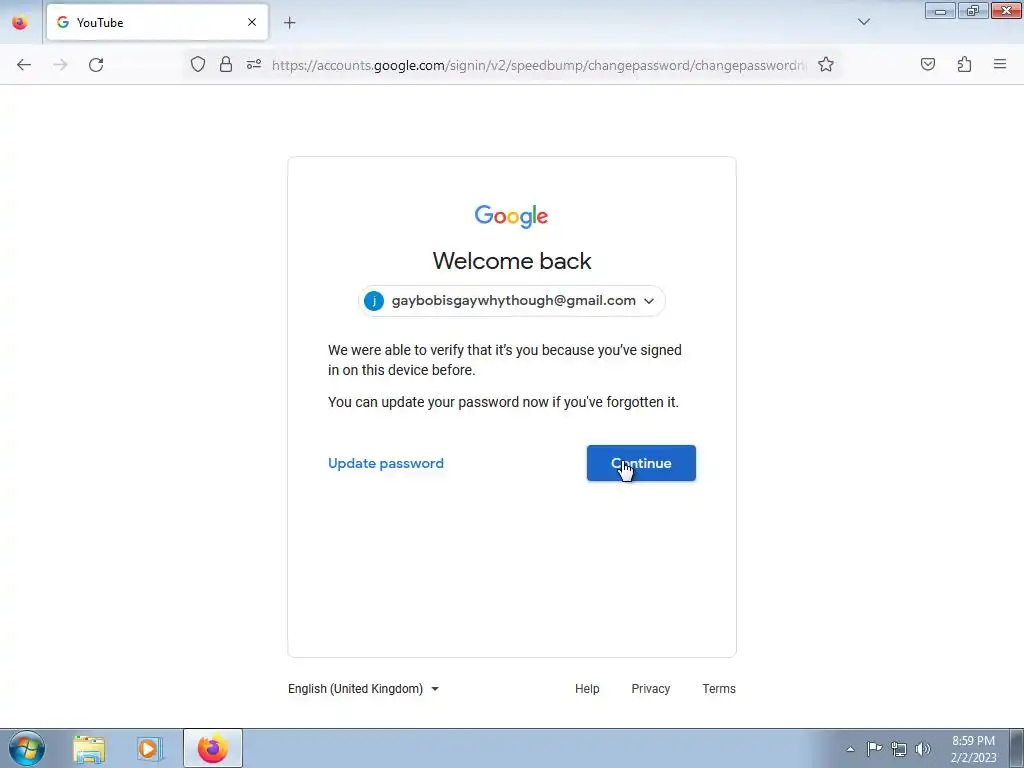This screenshot has height=768, width=1024.
Task: Open the English (United Kingdom) language dropdown
Action: [x=364, y=689]
